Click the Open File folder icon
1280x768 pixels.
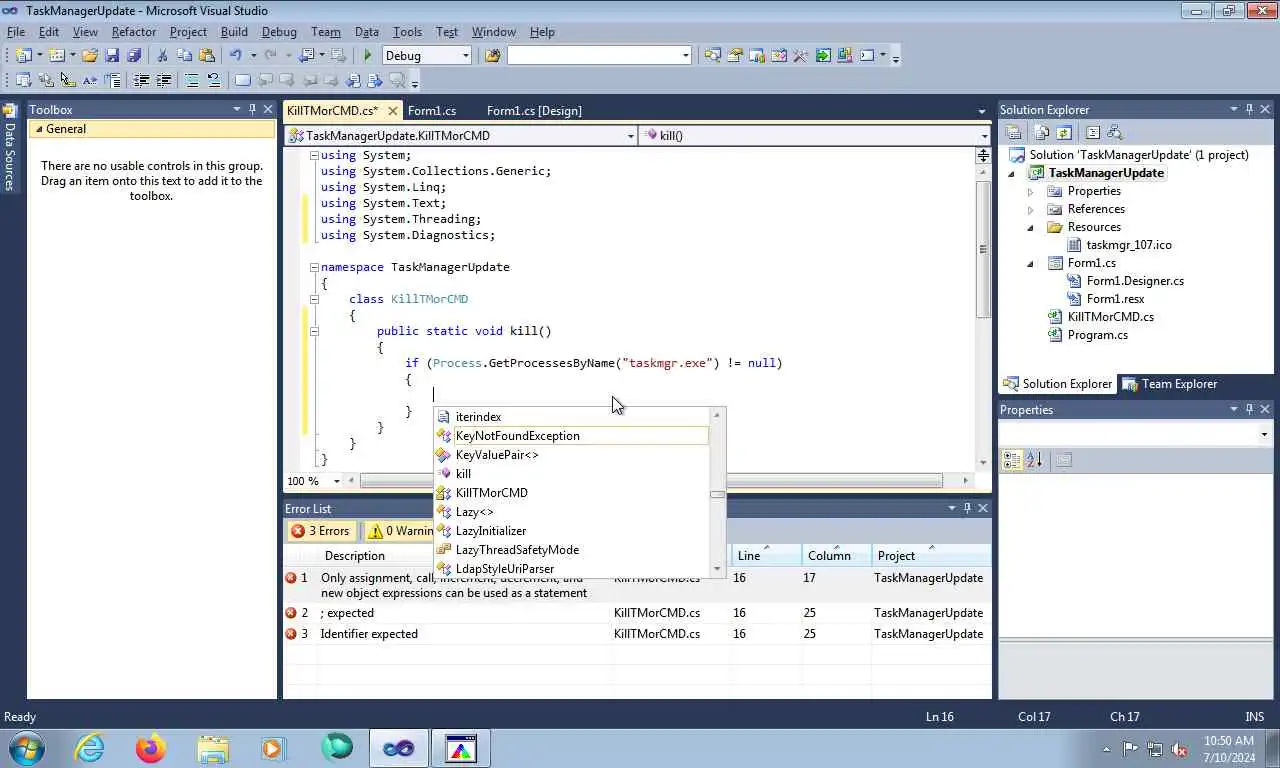coord(90,56)
